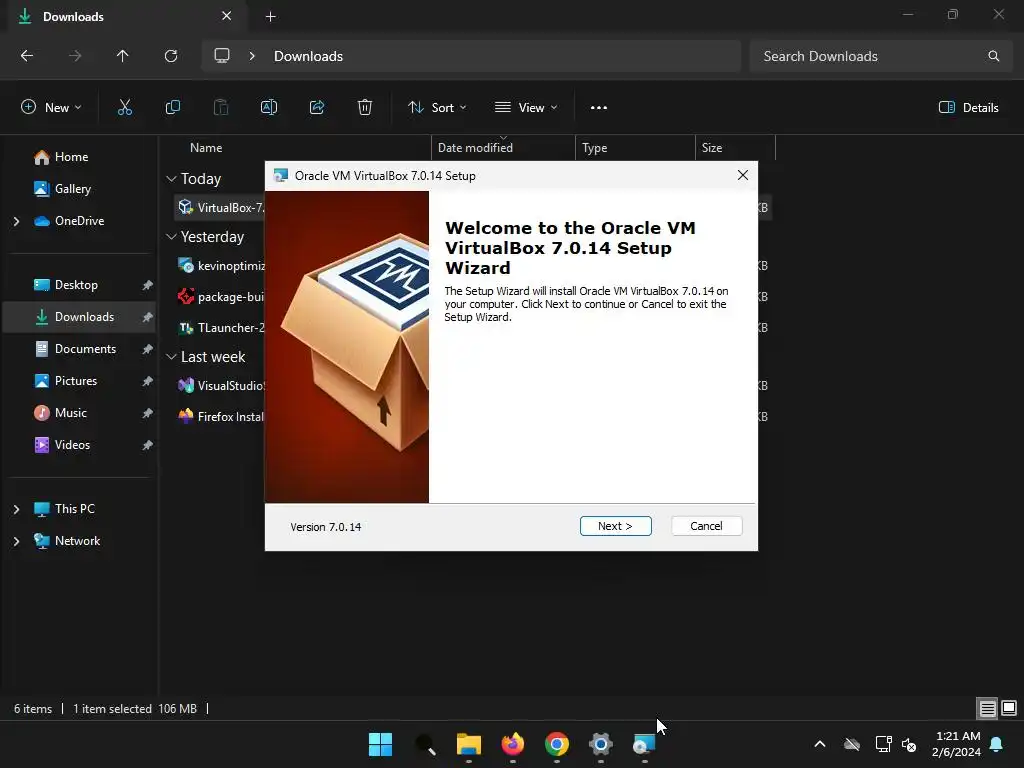
Task: Select the Firefox Installer file
Action: 221,417
